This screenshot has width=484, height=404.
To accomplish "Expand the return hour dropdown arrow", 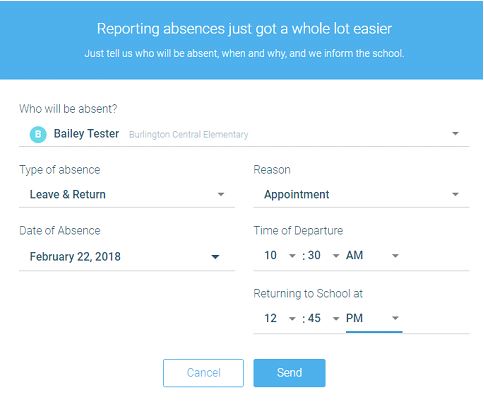I will 292,318.
